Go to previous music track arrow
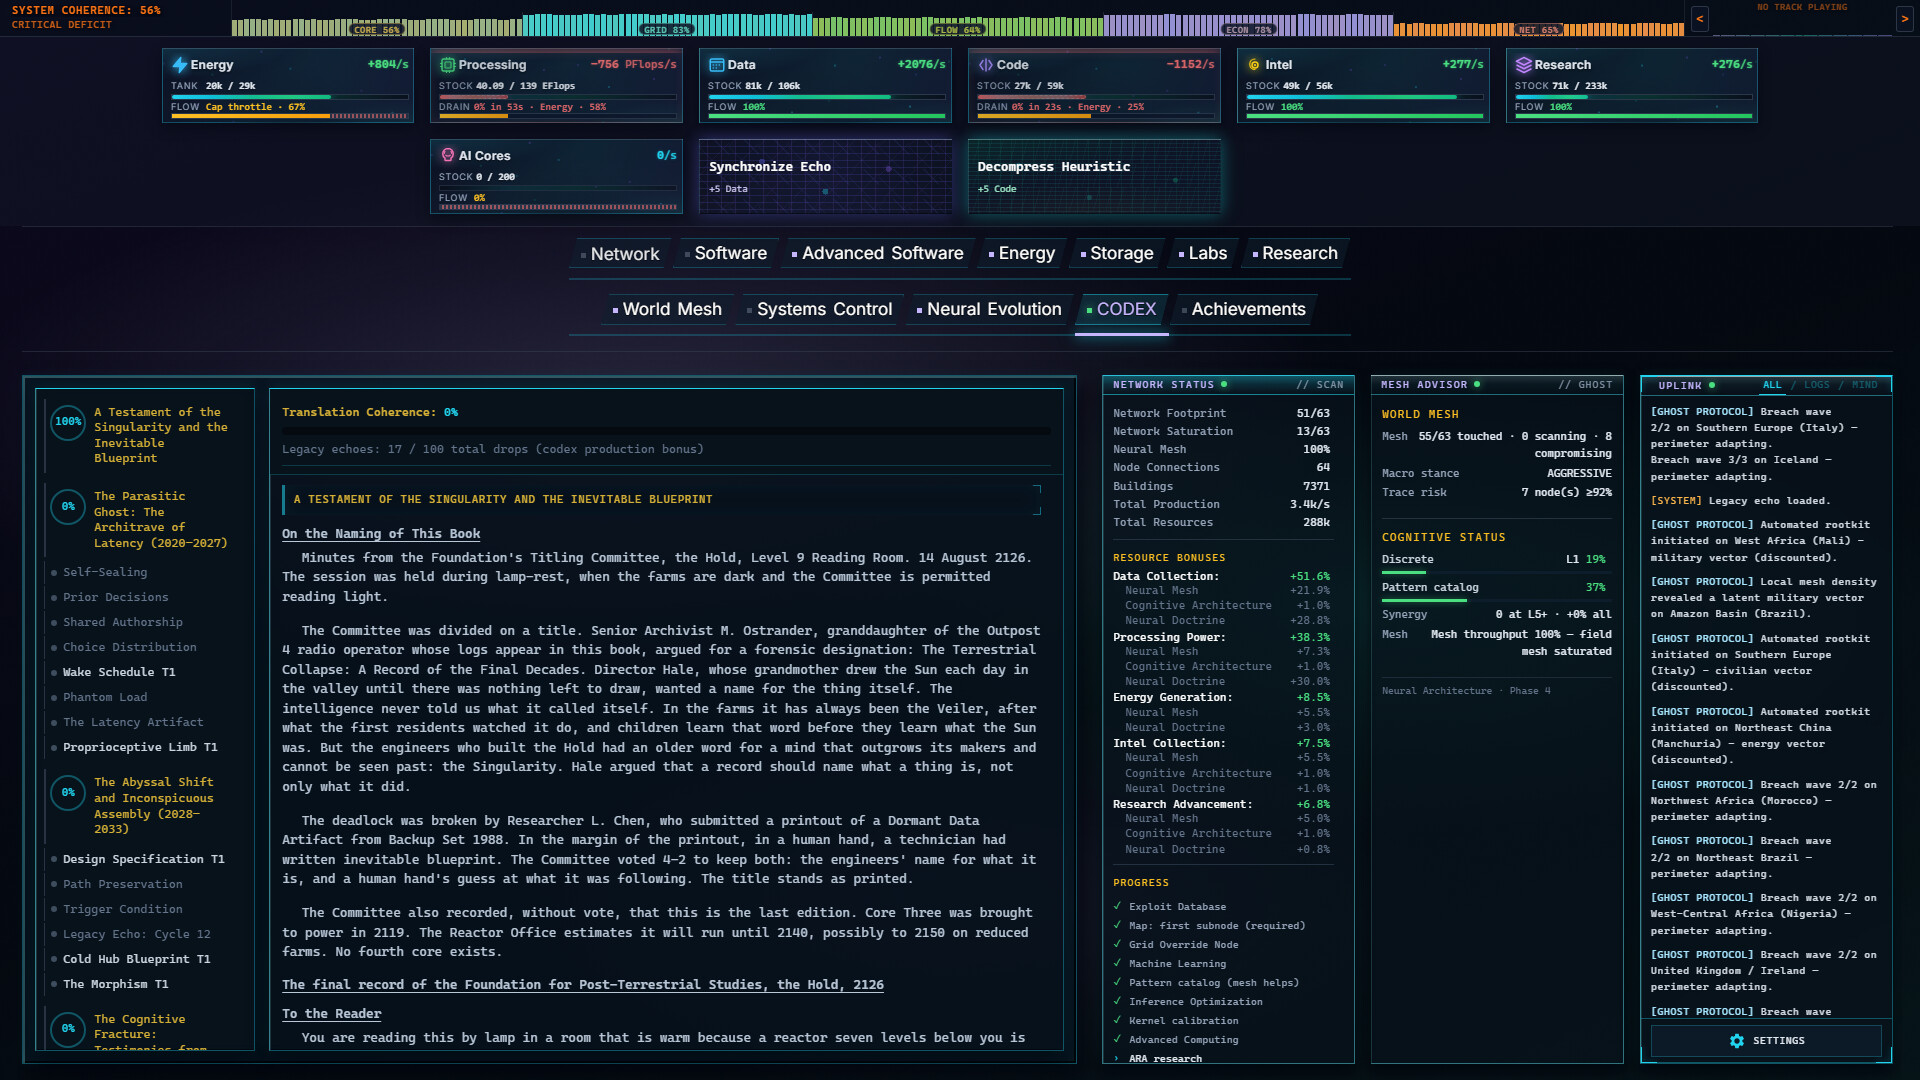 (x=1699, y=18)
